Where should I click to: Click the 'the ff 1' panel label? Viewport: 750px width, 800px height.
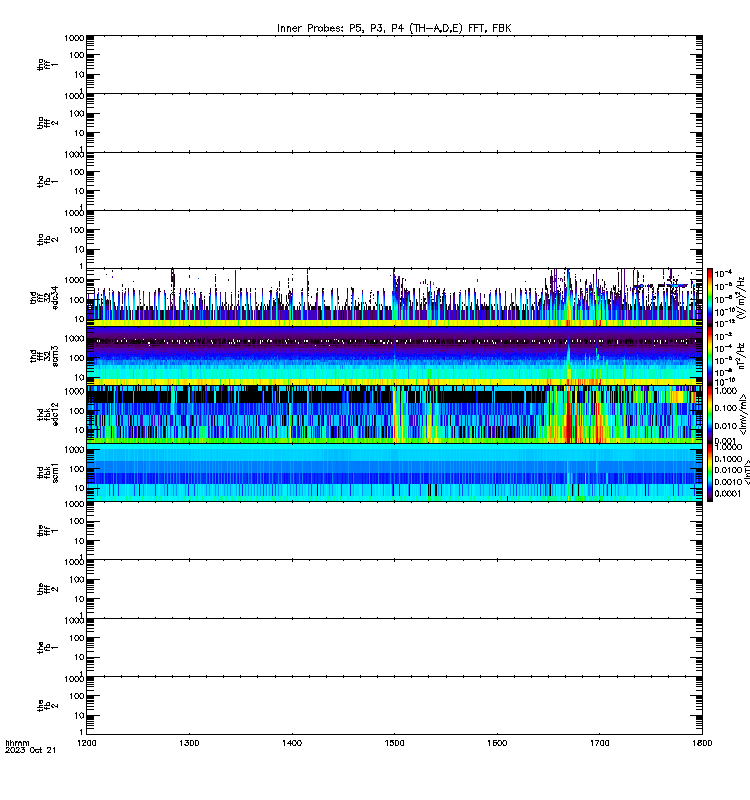(x=47, y=531)
